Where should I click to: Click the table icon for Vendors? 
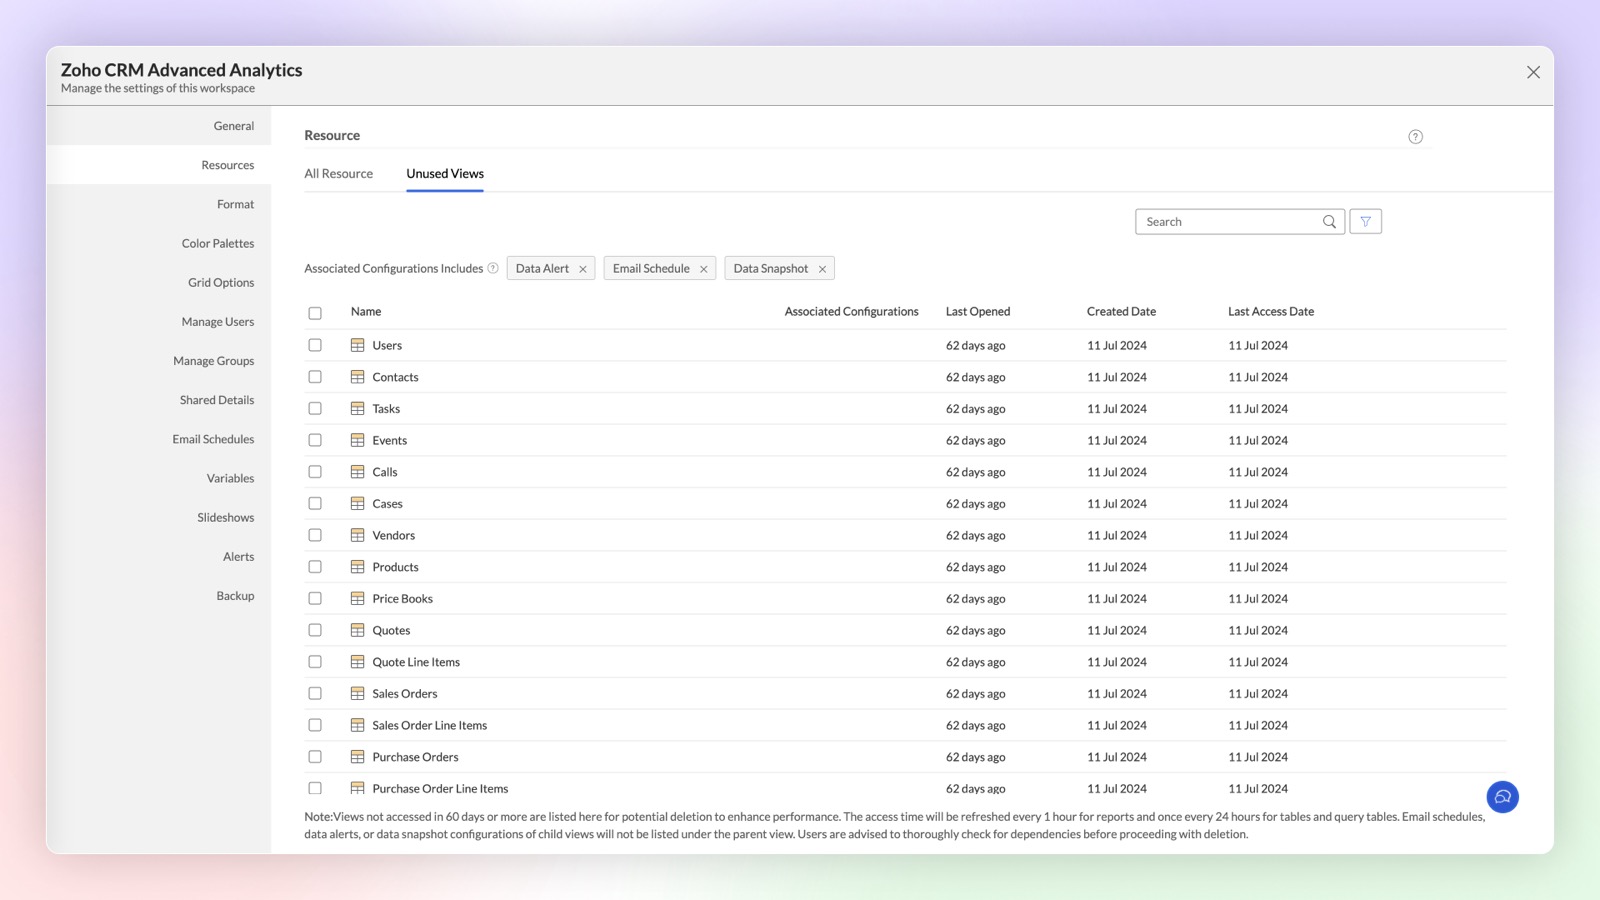357,535
